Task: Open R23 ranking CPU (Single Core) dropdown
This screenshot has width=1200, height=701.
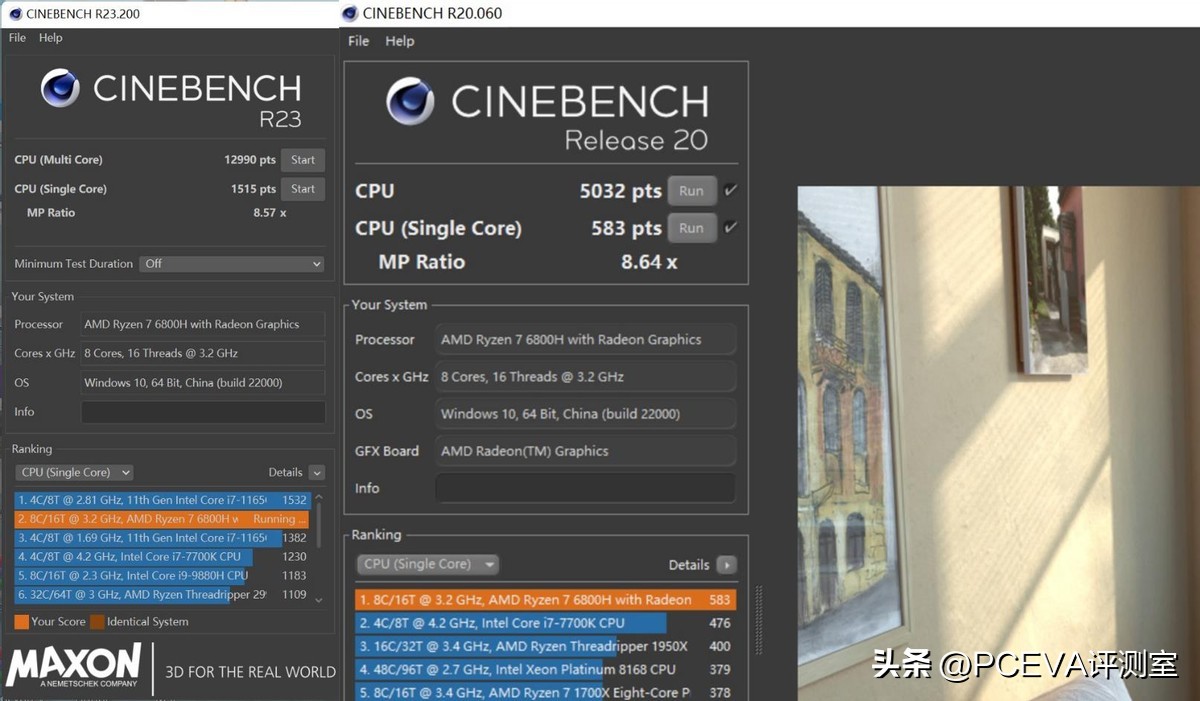Action: pos(74,472)
